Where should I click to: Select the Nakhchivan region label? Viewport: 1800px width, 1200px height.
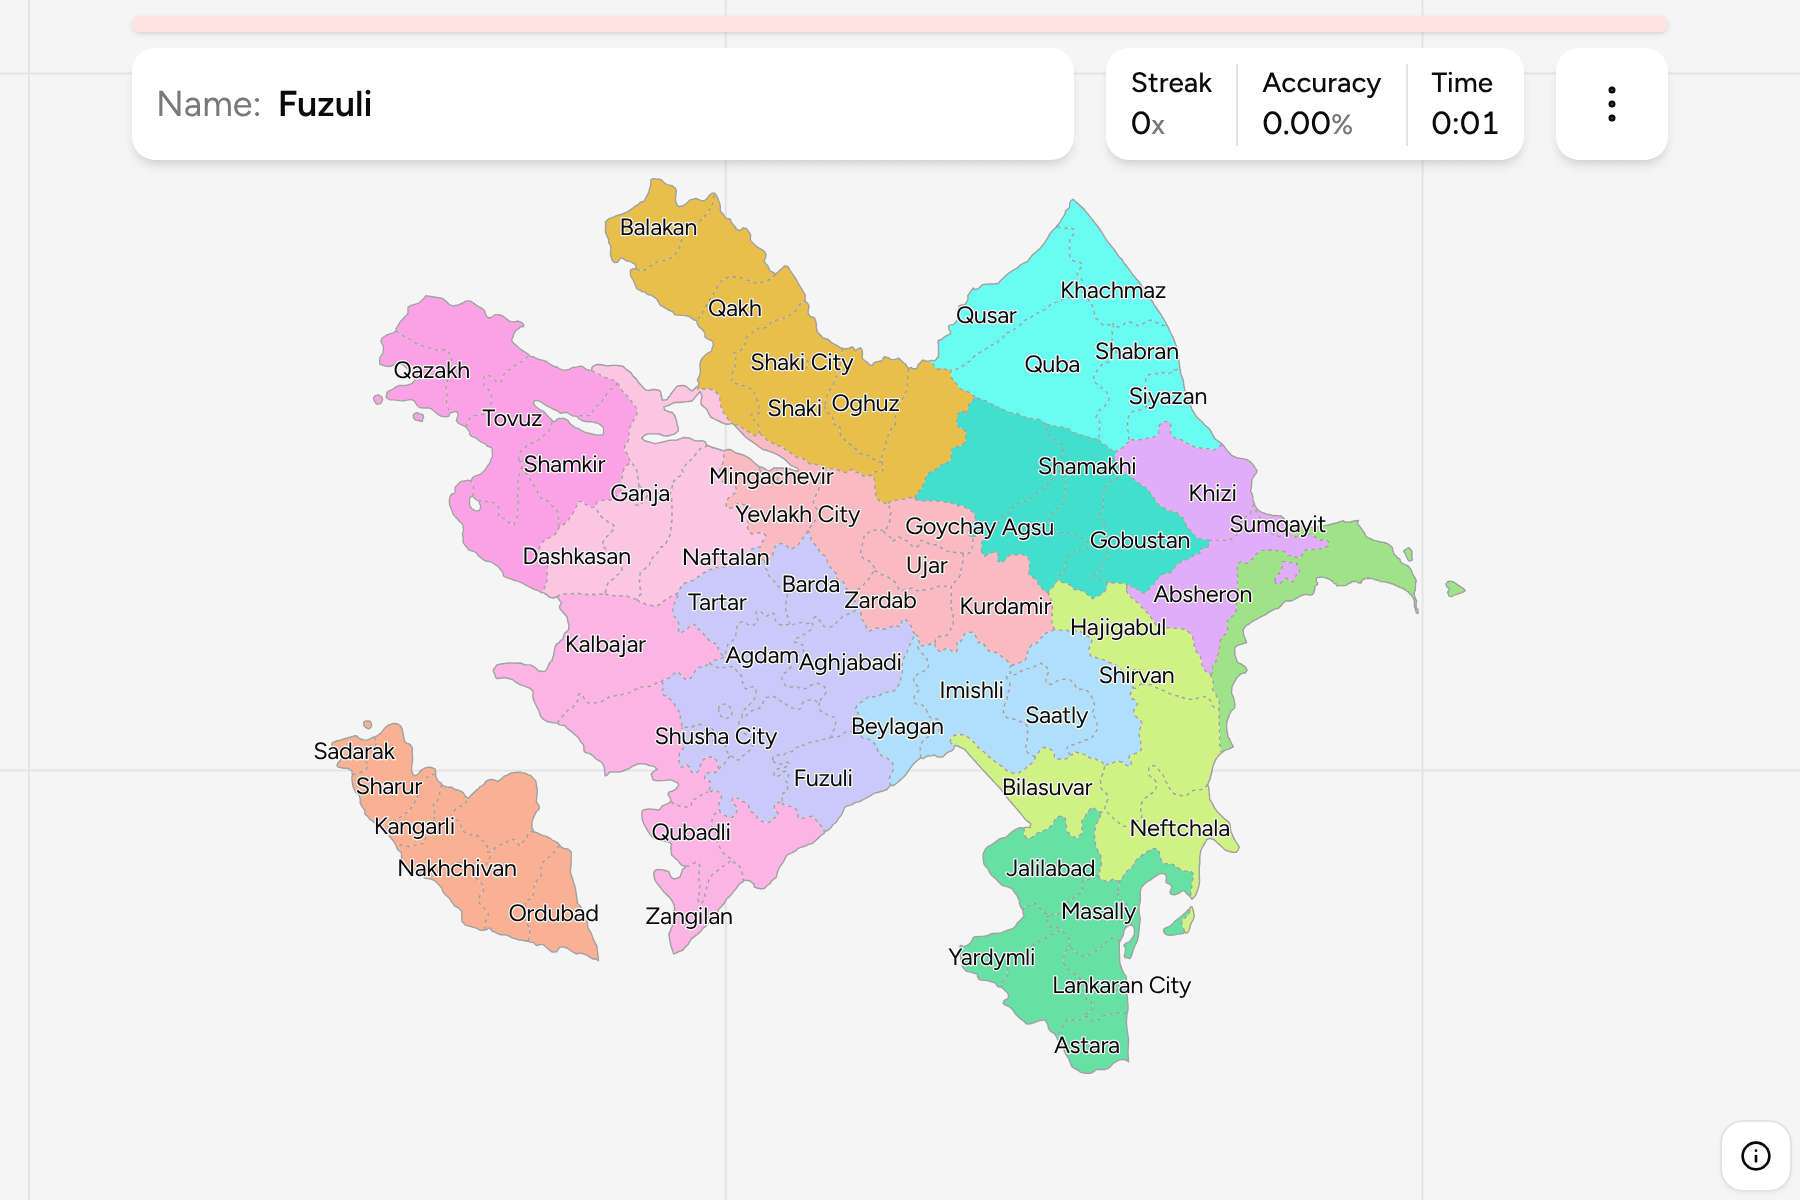pos(457,869)
